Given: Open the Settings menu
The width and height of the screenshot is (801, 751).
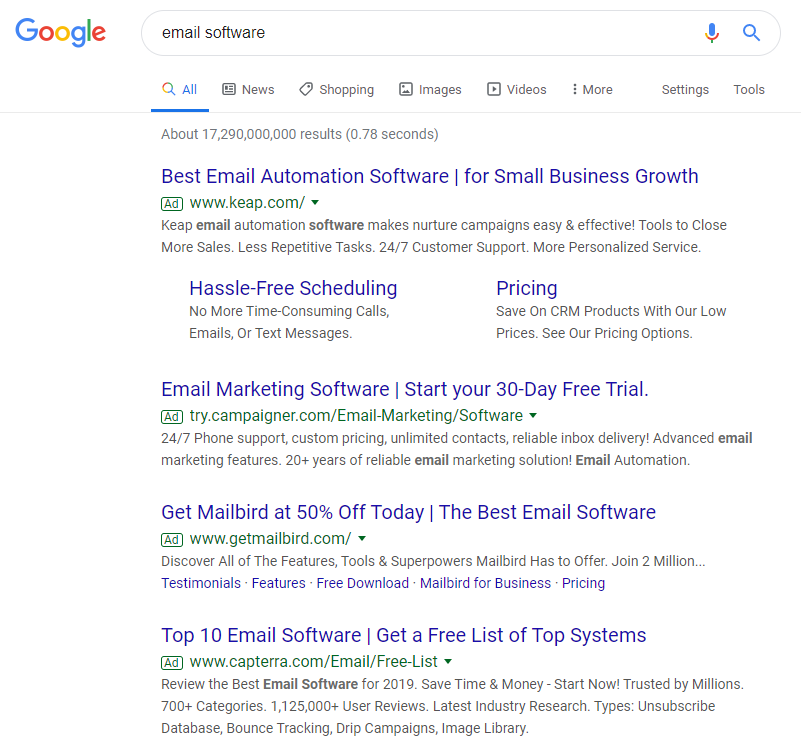Looking at the screenshot, I should tap(685, 89).
